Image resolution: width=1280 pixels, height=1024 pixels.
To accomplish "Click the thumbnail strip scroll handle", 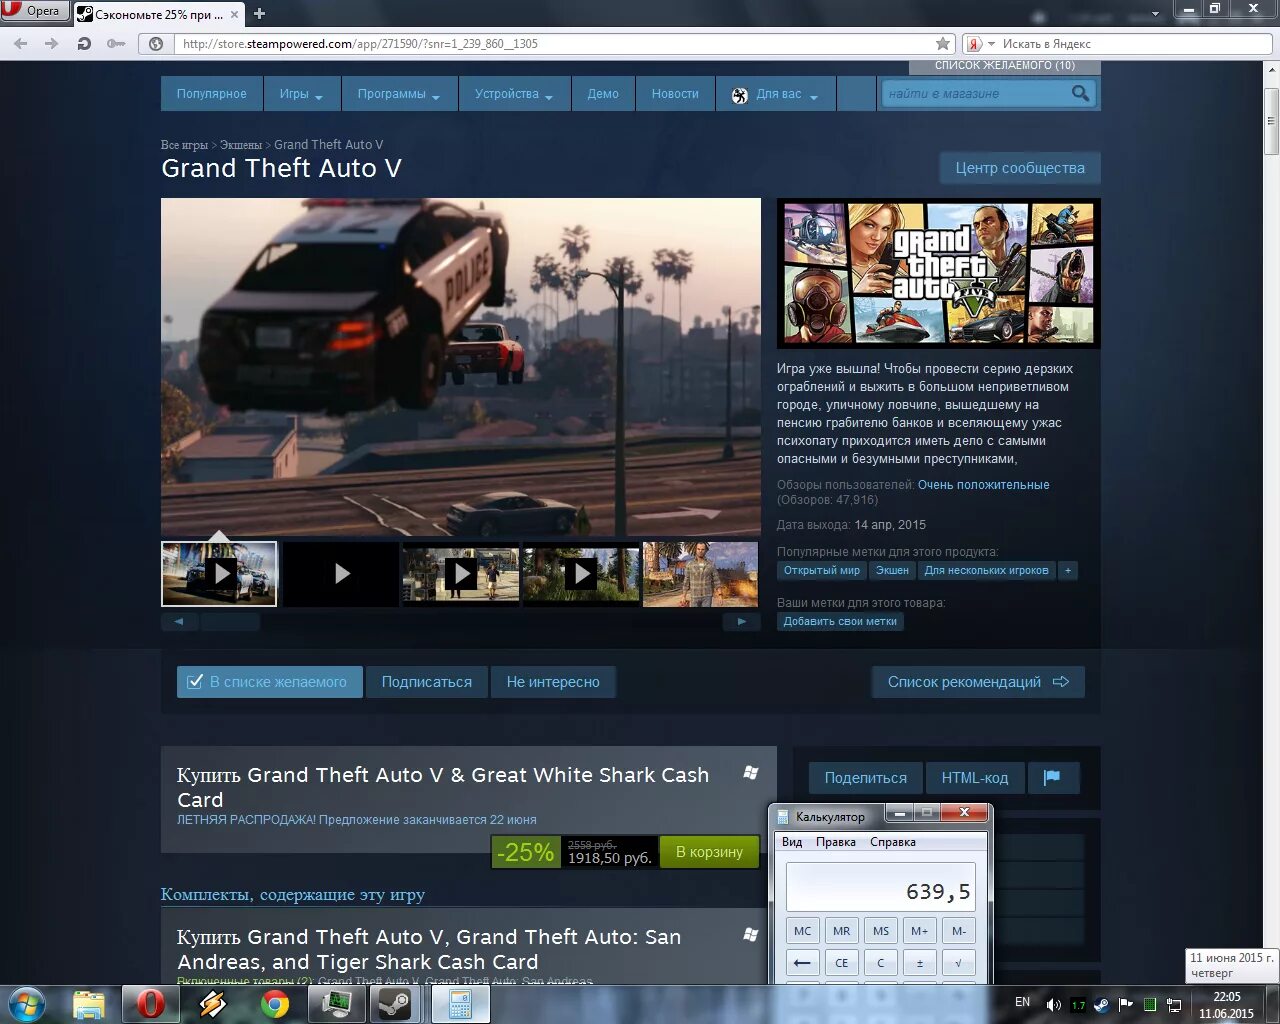I will click(x=230, y=621).
